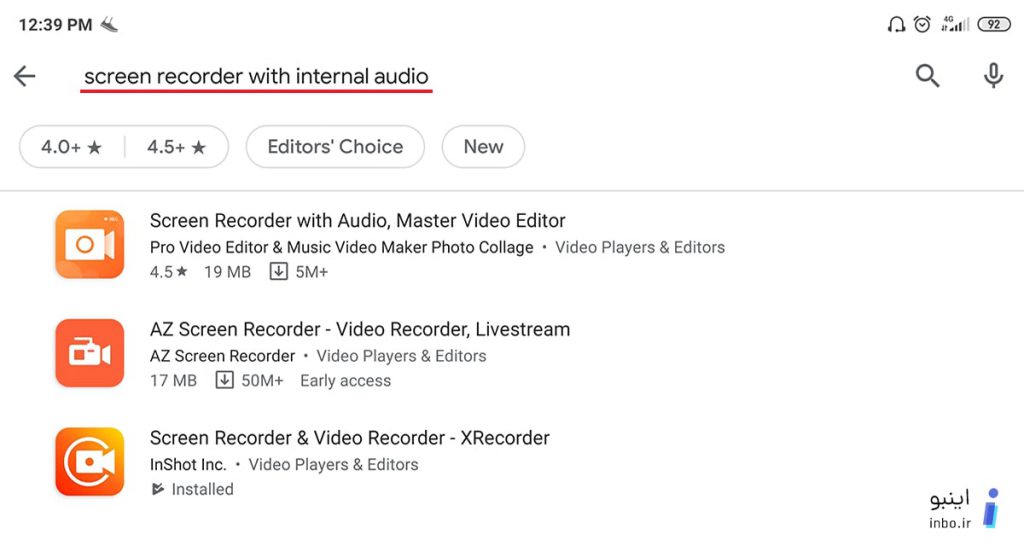1024x546 pixels.
Task: Go back using the left arrow
Action: coord(25,76)
